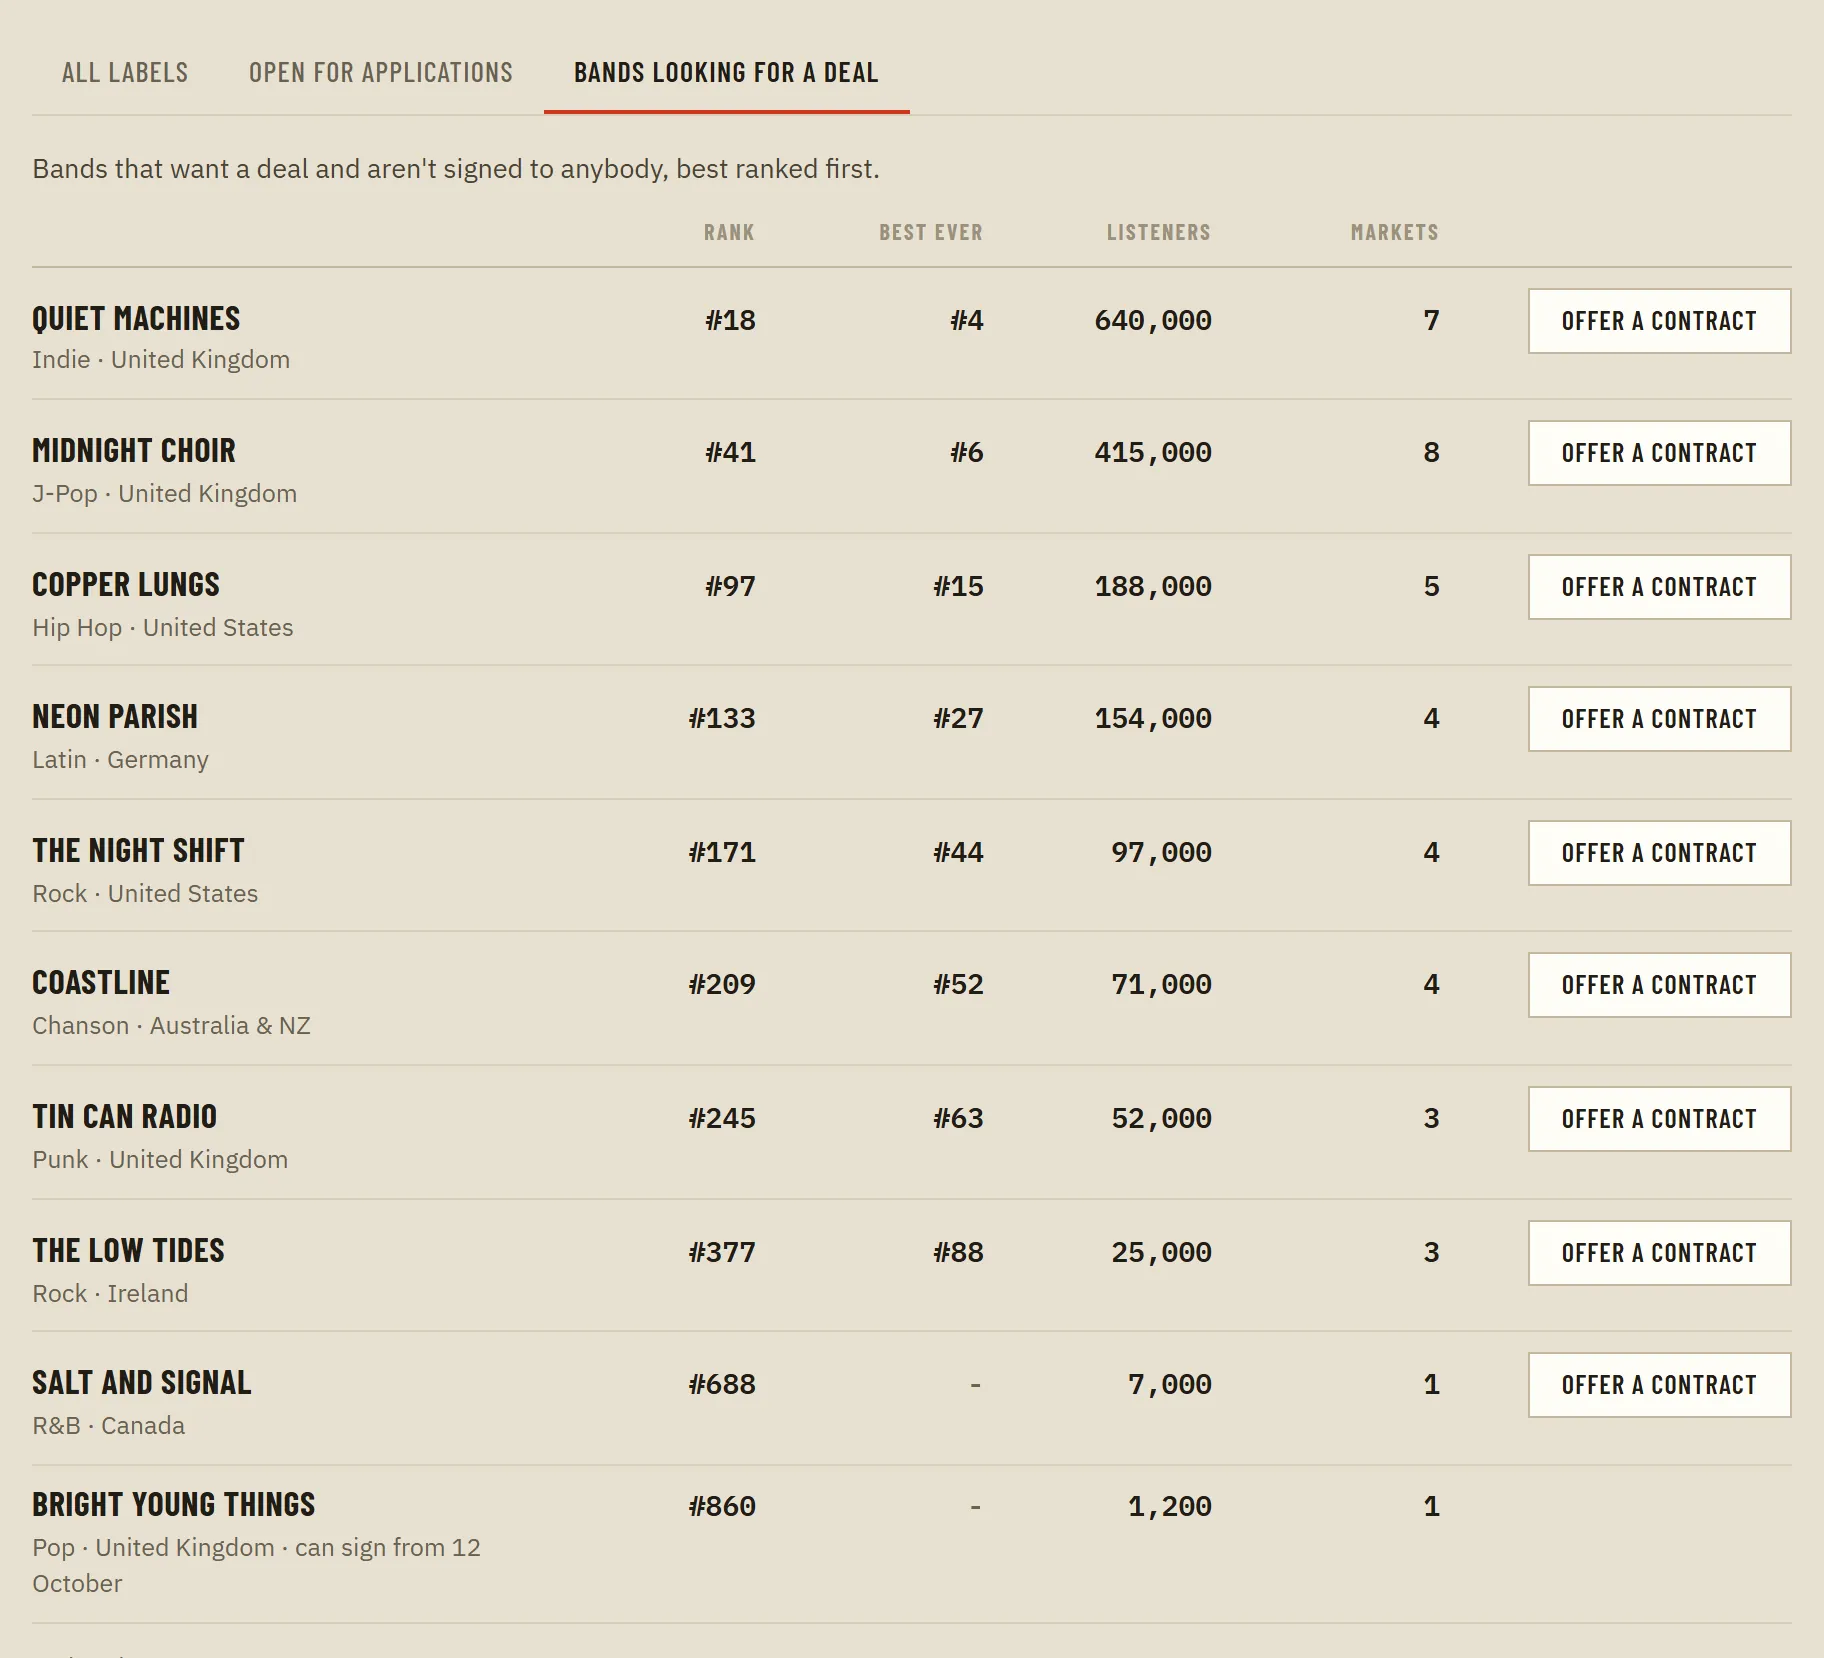Image resolution: width=1824 pixels, height=1658 pixels.
Task: Click the rank value #18
Action: (730, 321)
